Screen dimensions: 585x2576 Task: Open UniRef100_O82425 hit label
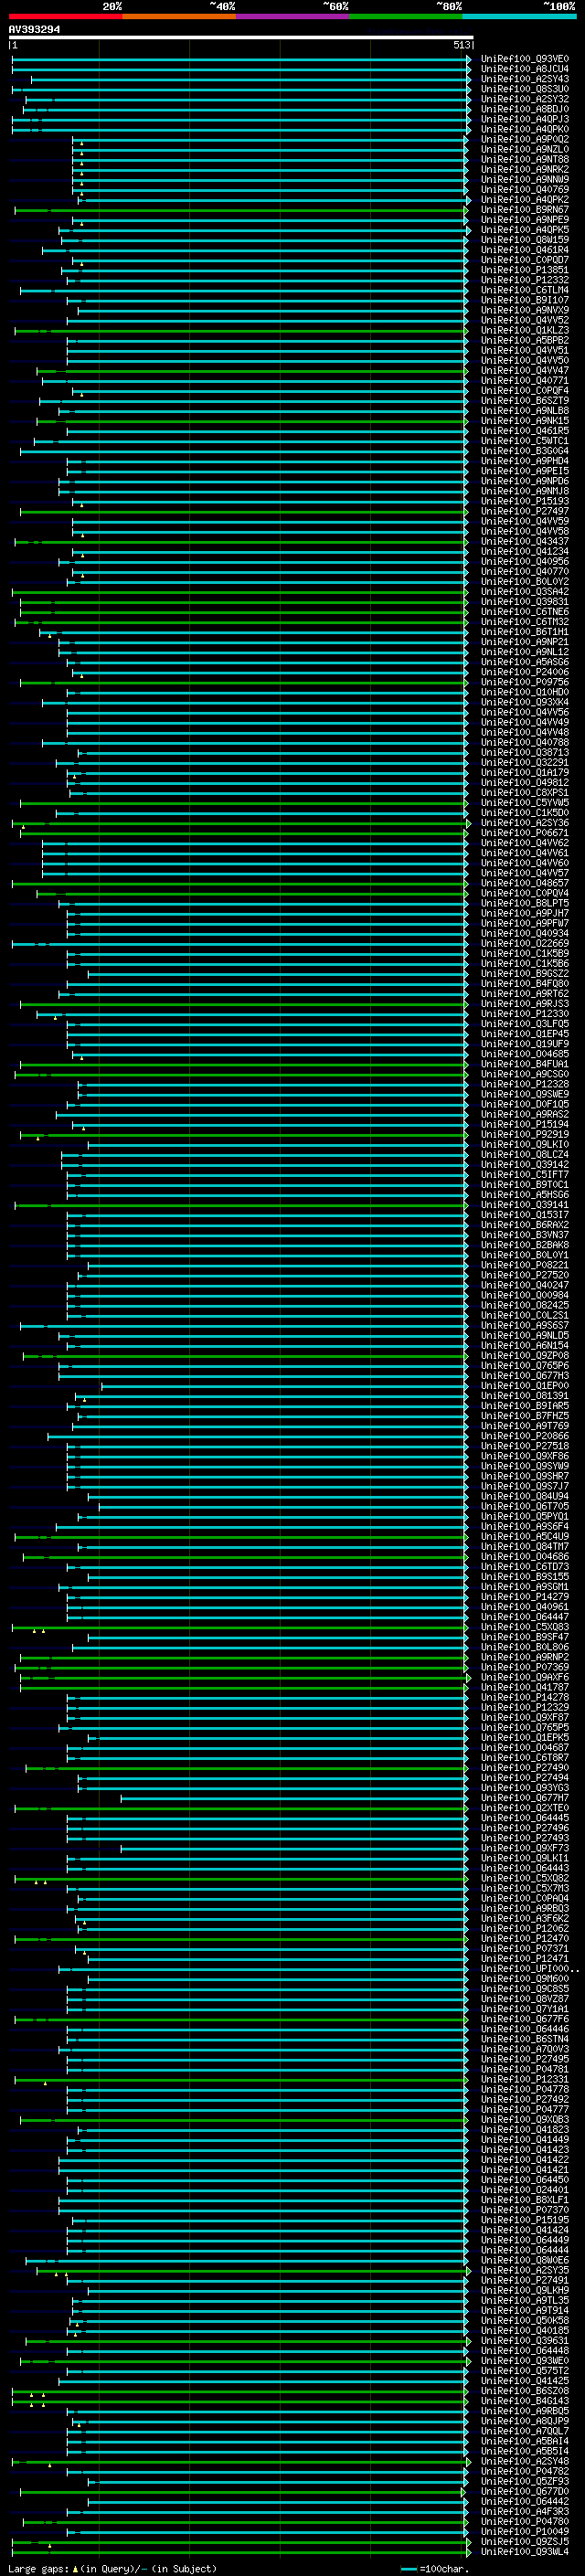pyautogui.click(x=525, y=1305)
